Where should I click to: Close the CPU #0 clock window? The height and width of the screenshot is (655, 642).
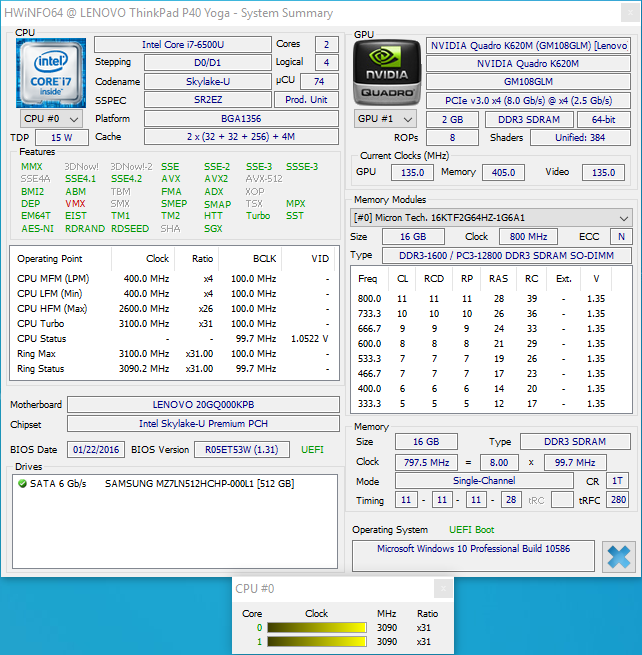click(x=443, y=589)
